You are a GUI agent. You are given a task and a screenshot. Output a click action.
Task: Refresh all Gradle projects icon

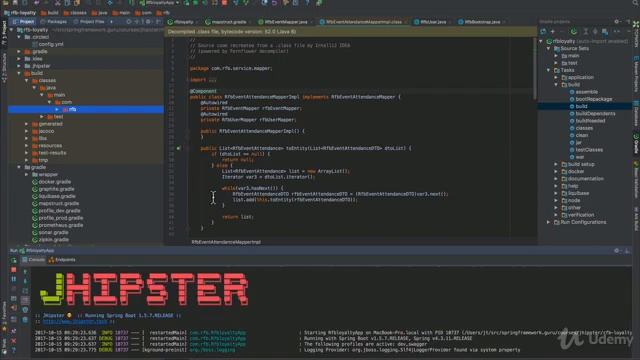543,31
